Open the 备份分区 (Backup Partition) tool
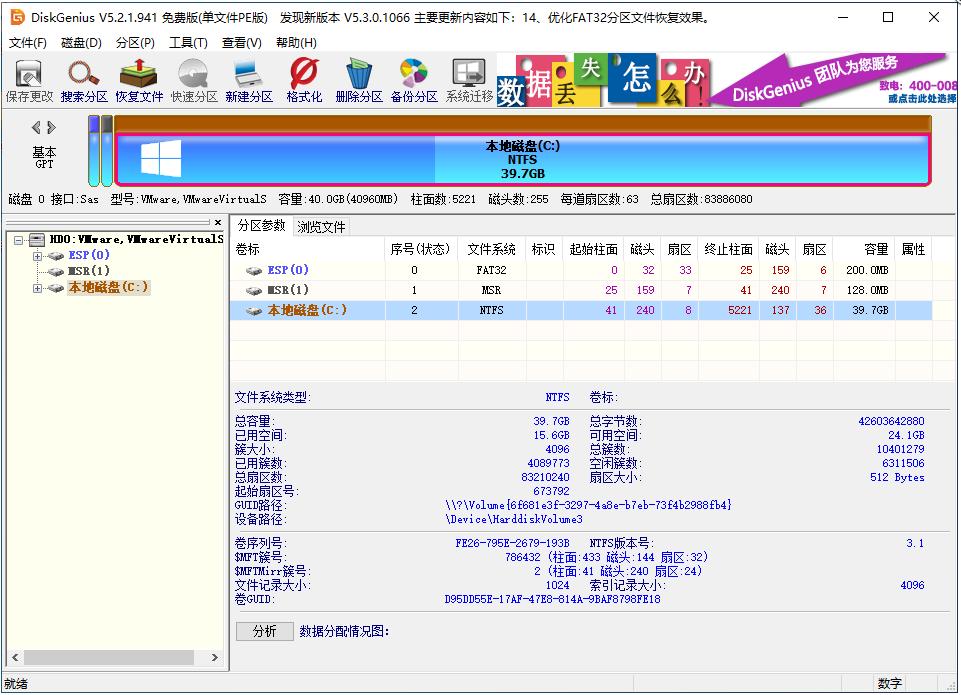This screenshot has width=961, height=695. point(414,79)
